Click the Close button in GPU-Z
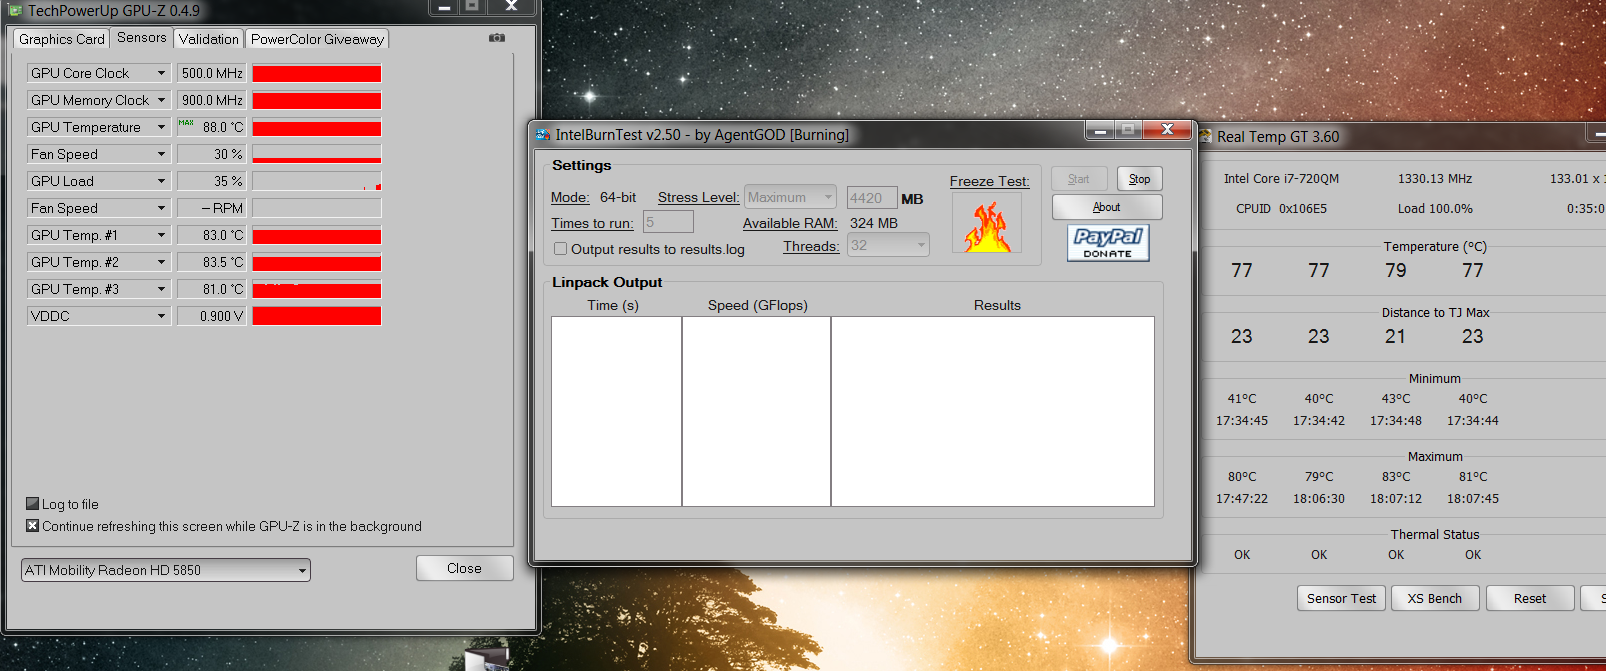The image size is (1606, 671). pyautogui.click(x=465, y=568)
